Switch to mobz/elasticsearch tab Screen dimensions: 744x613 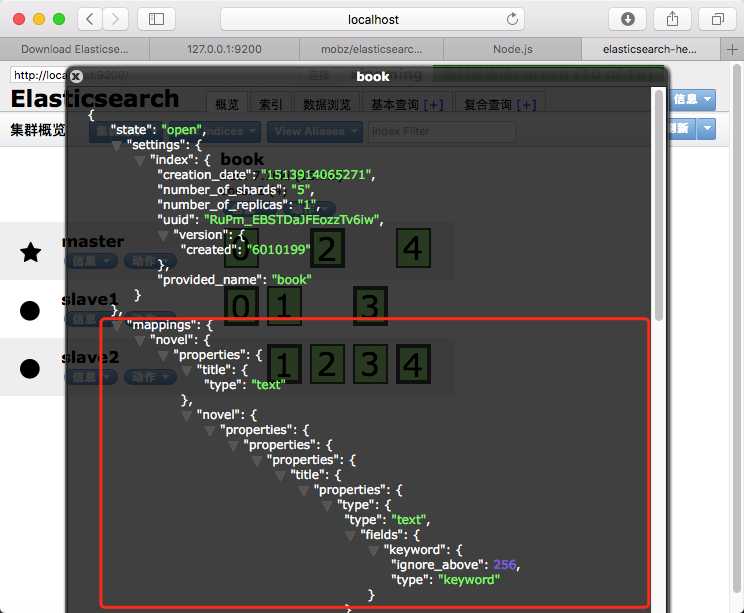pyautogui.click(x=371, y=49)
